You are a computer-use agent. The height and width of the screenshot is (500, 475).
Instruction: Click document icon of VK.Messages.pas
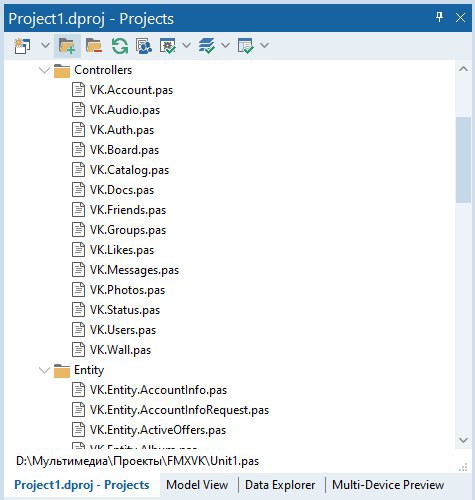click(78, 270)
